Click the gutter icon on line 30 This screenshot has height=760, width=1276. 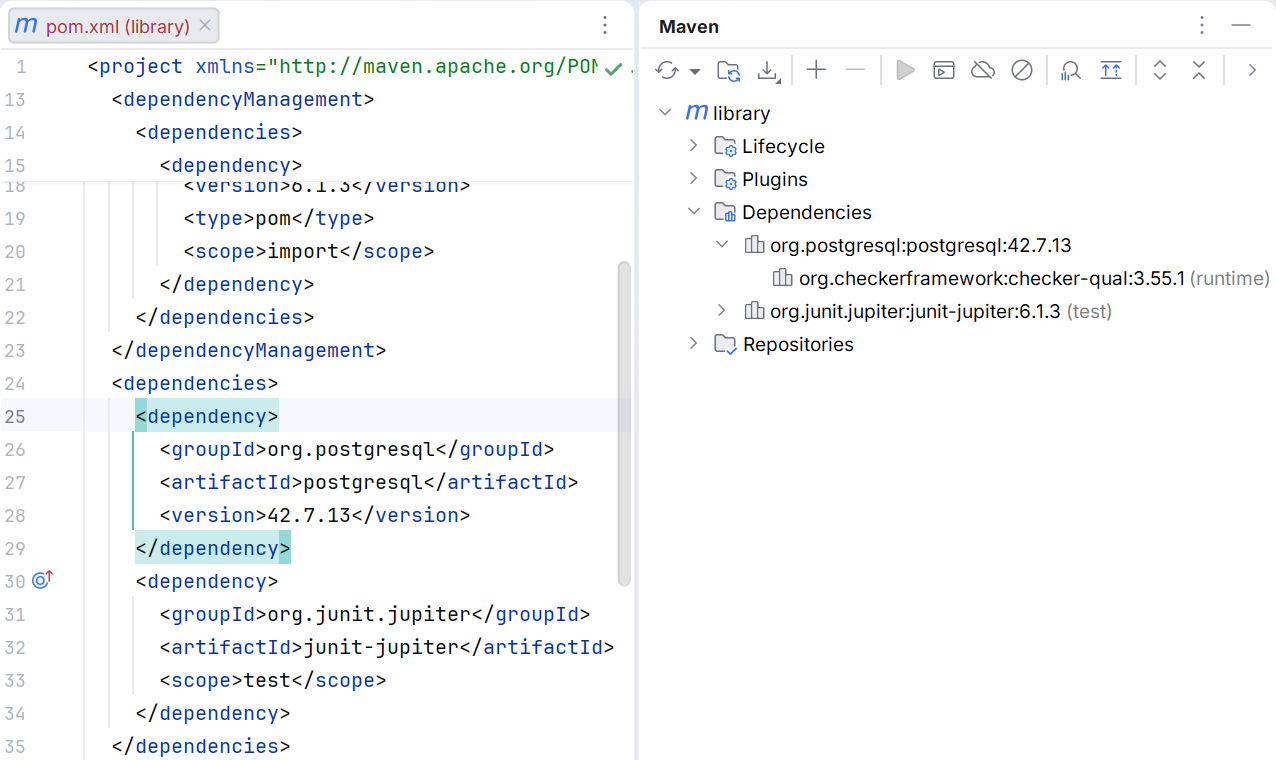point(42,579)
